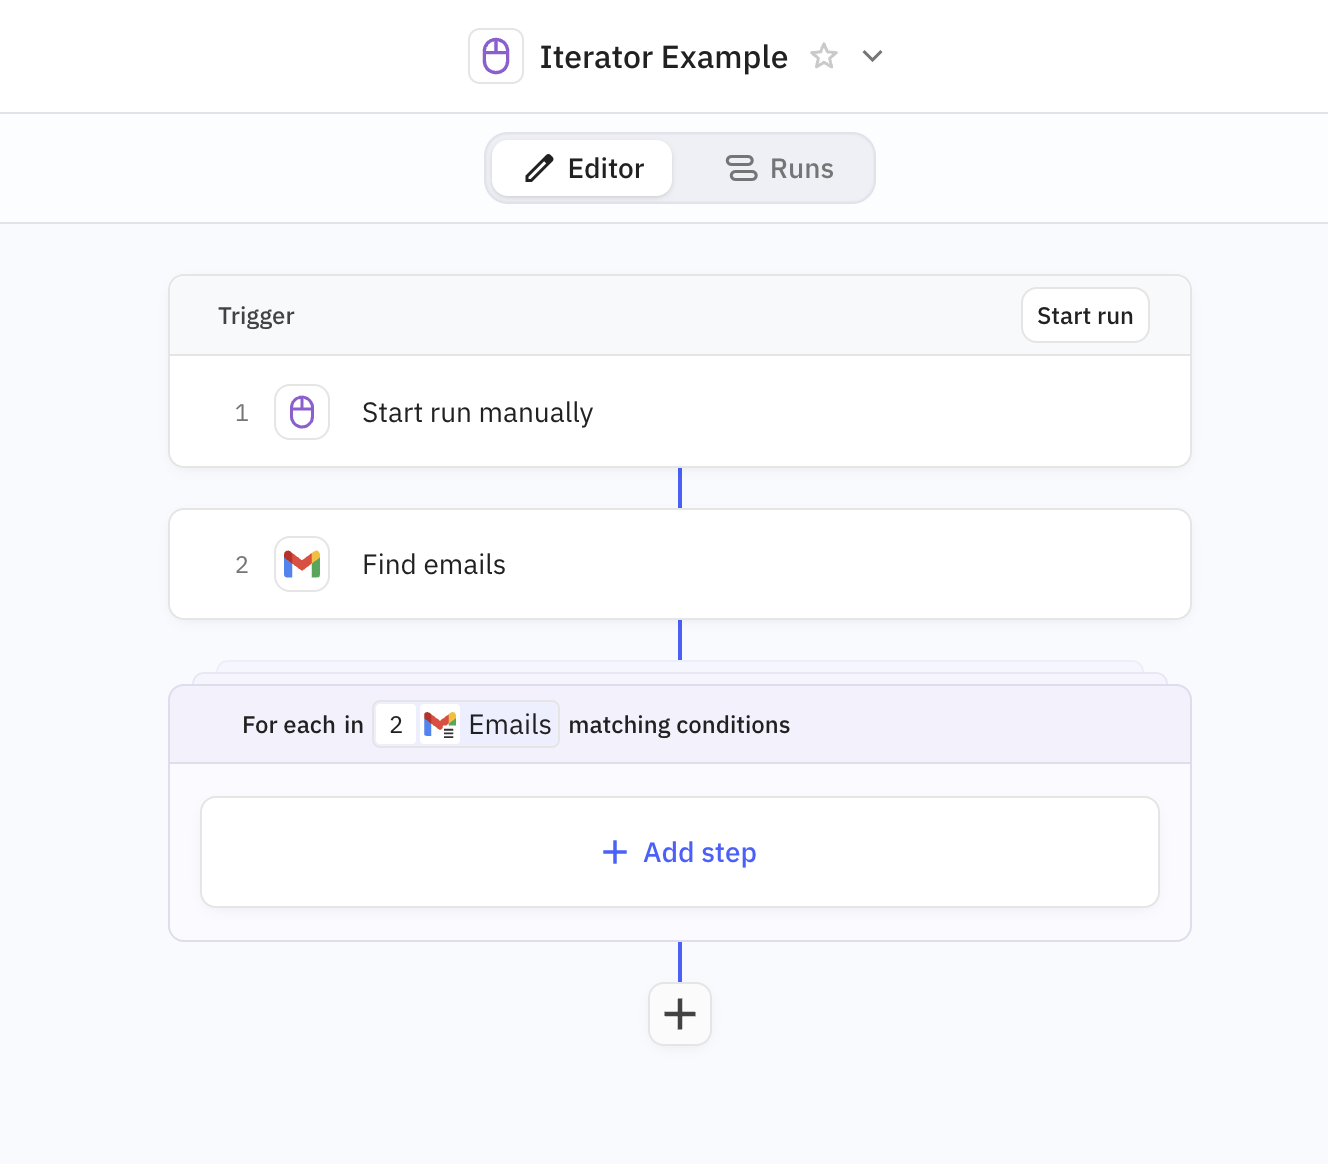Click the Iterator Example workflow title

click(663, 57)
